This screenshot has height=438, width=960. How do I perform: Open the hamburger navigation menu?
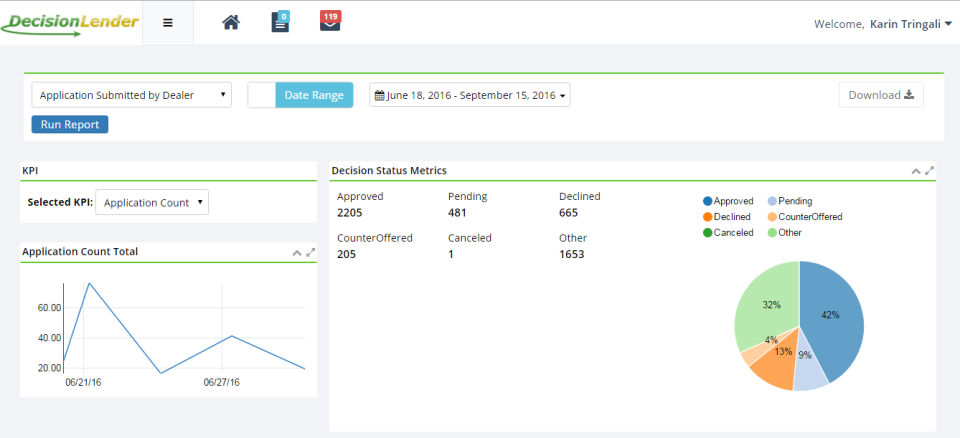click(x=167, y=23)
